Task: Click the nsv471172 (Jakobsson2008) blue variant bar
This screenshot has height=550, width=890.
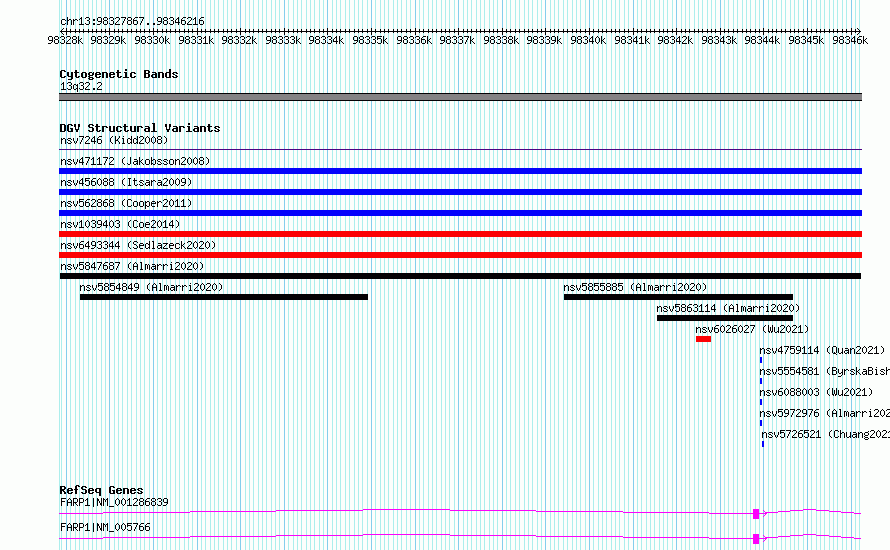Action: [x=460, y=171]
